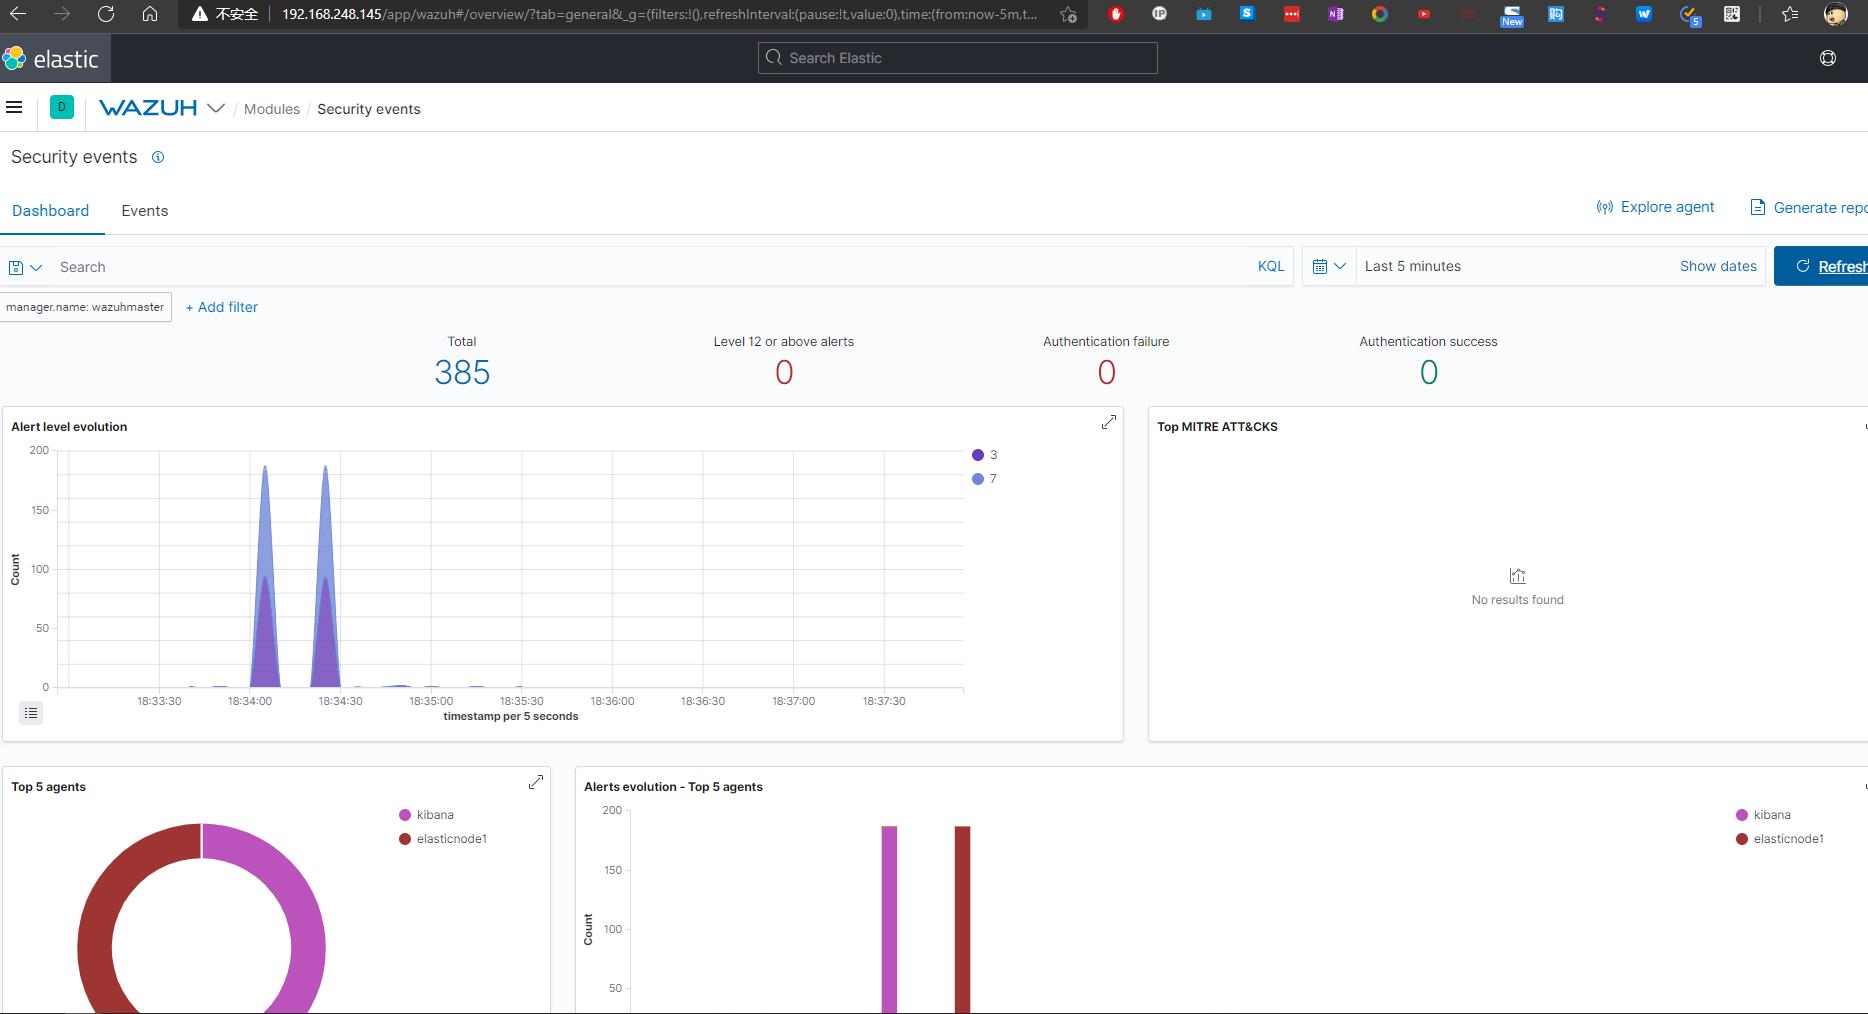Switch to the Events tab
The width and height of the screenshot is (1868, 1014).
(x=145, y=211)
